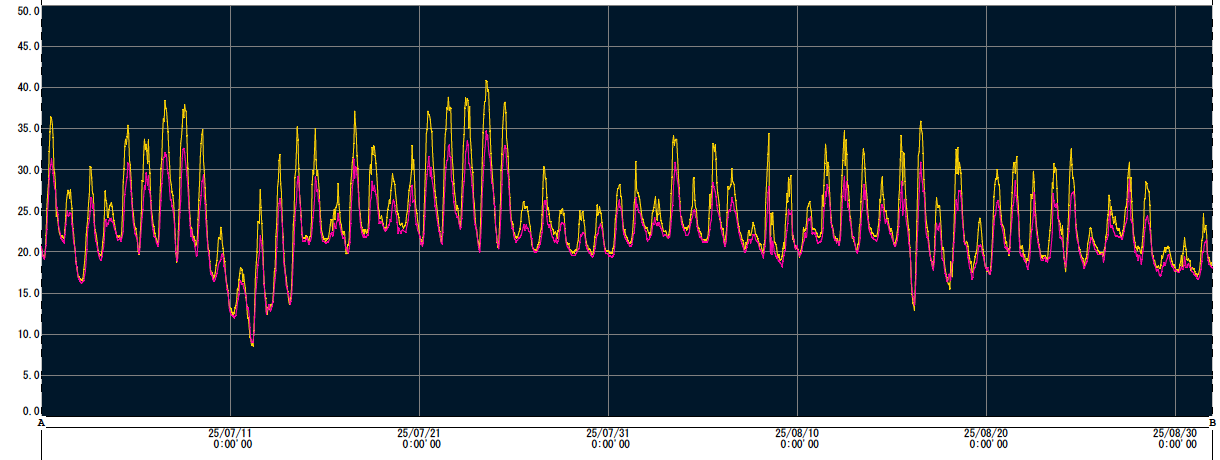Select the 25.0 value on the vertical axis
Viewport: 1220px width, 460px height.
pyautogui.click(x=22, y=211)
